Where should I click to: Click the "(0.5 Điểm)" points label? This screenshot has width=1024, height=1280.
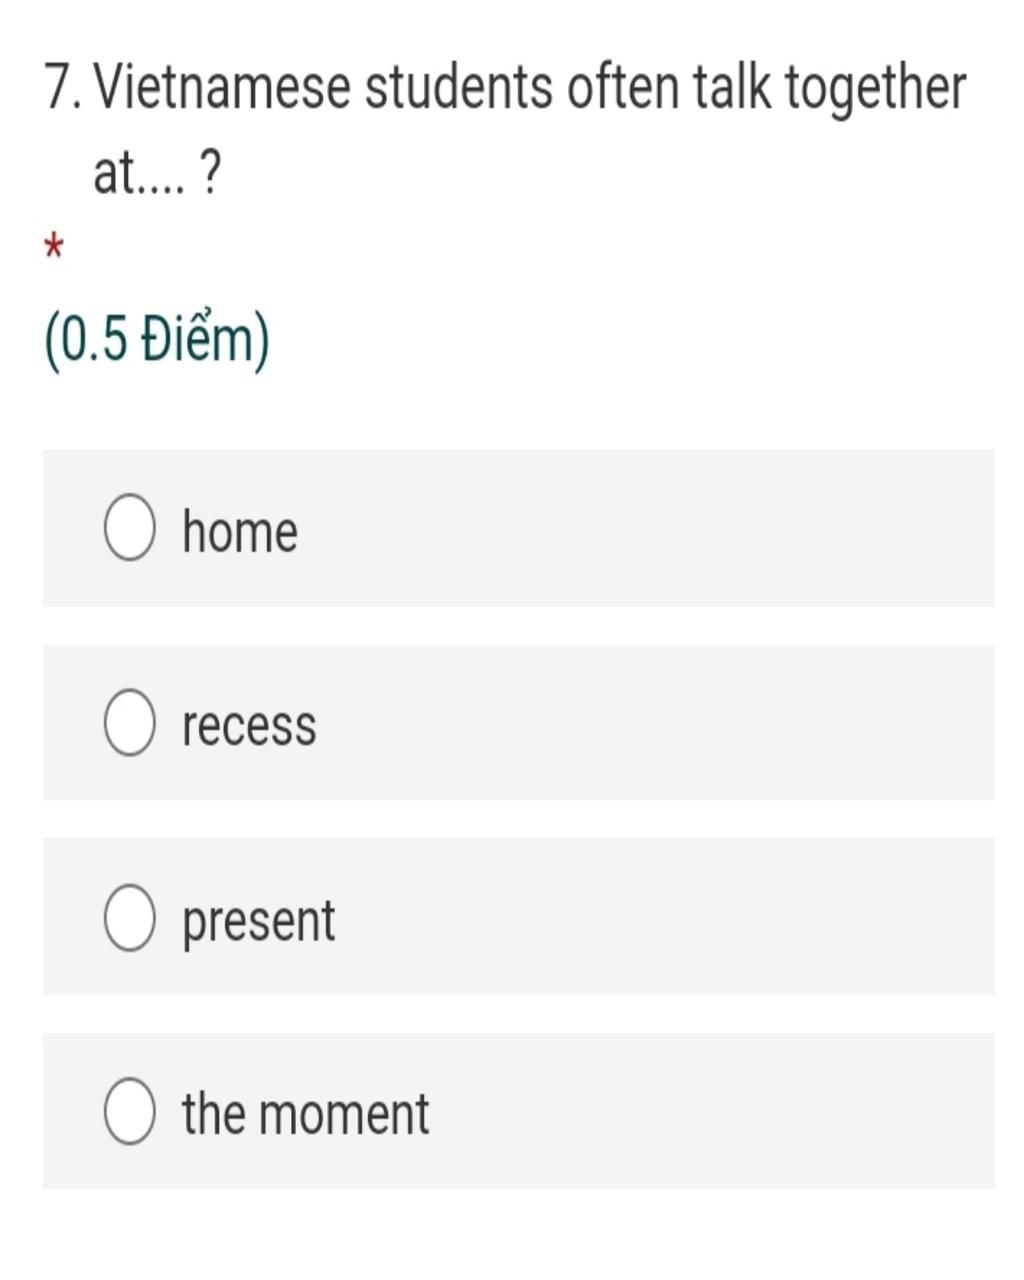pos(157,341)
